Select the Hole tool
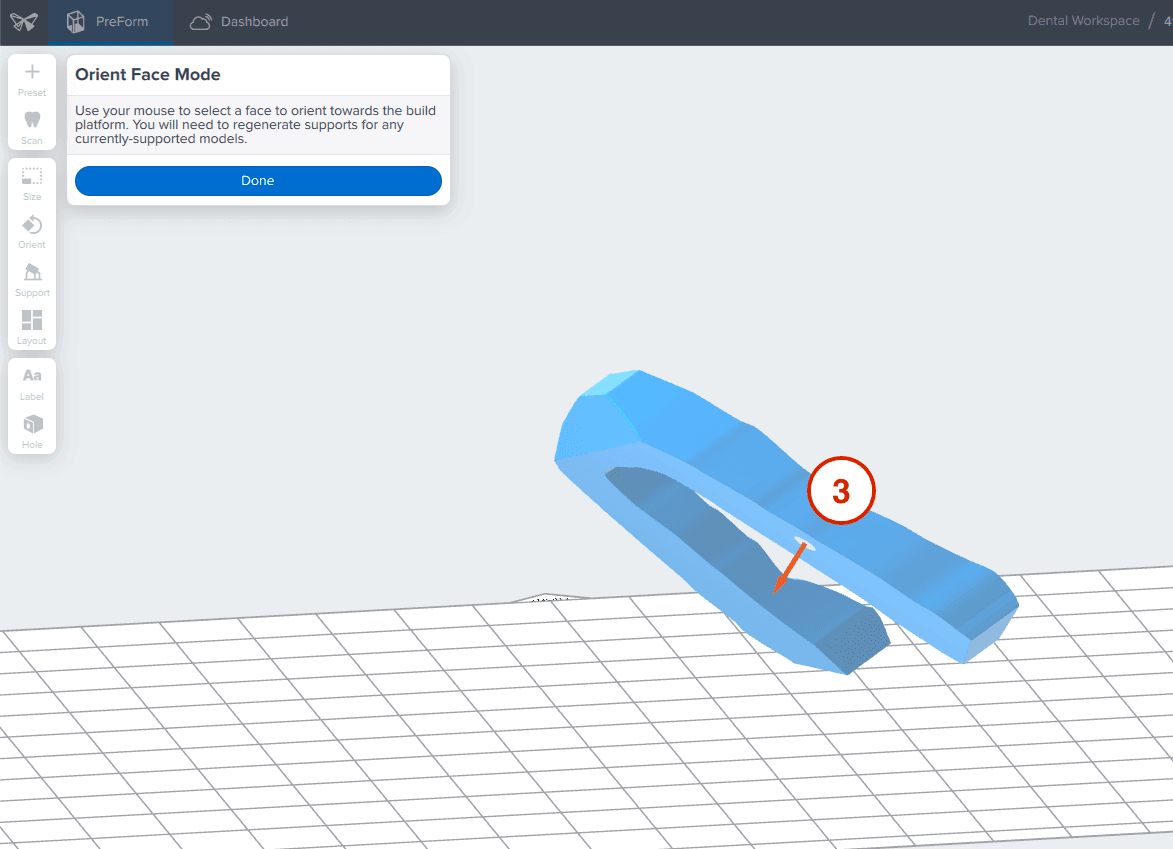 click(x=32, y=431)
